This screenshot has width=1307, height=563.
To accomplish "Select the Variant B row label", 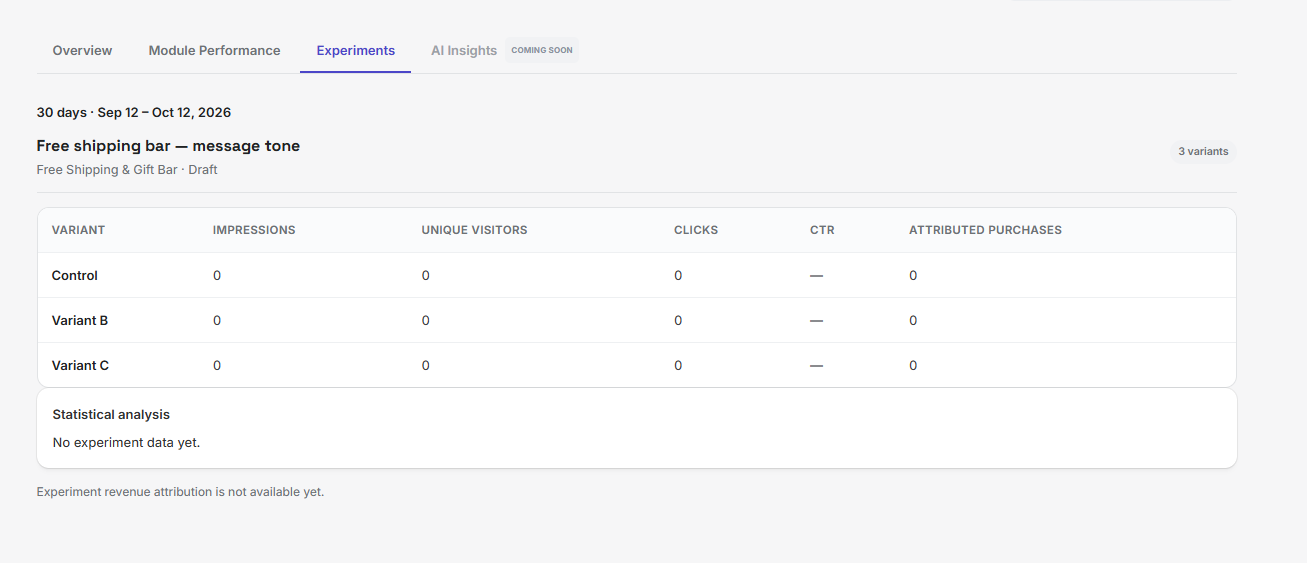I will [x=80, y=320].
